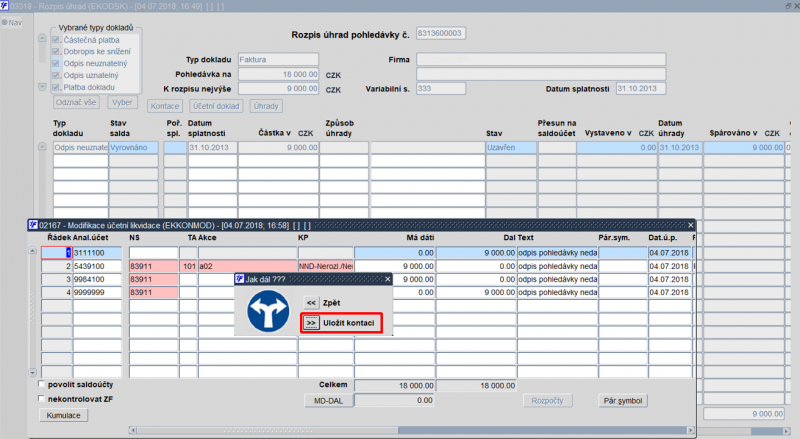
Task: Click the Úhrady button
Action: coord(266,105)
